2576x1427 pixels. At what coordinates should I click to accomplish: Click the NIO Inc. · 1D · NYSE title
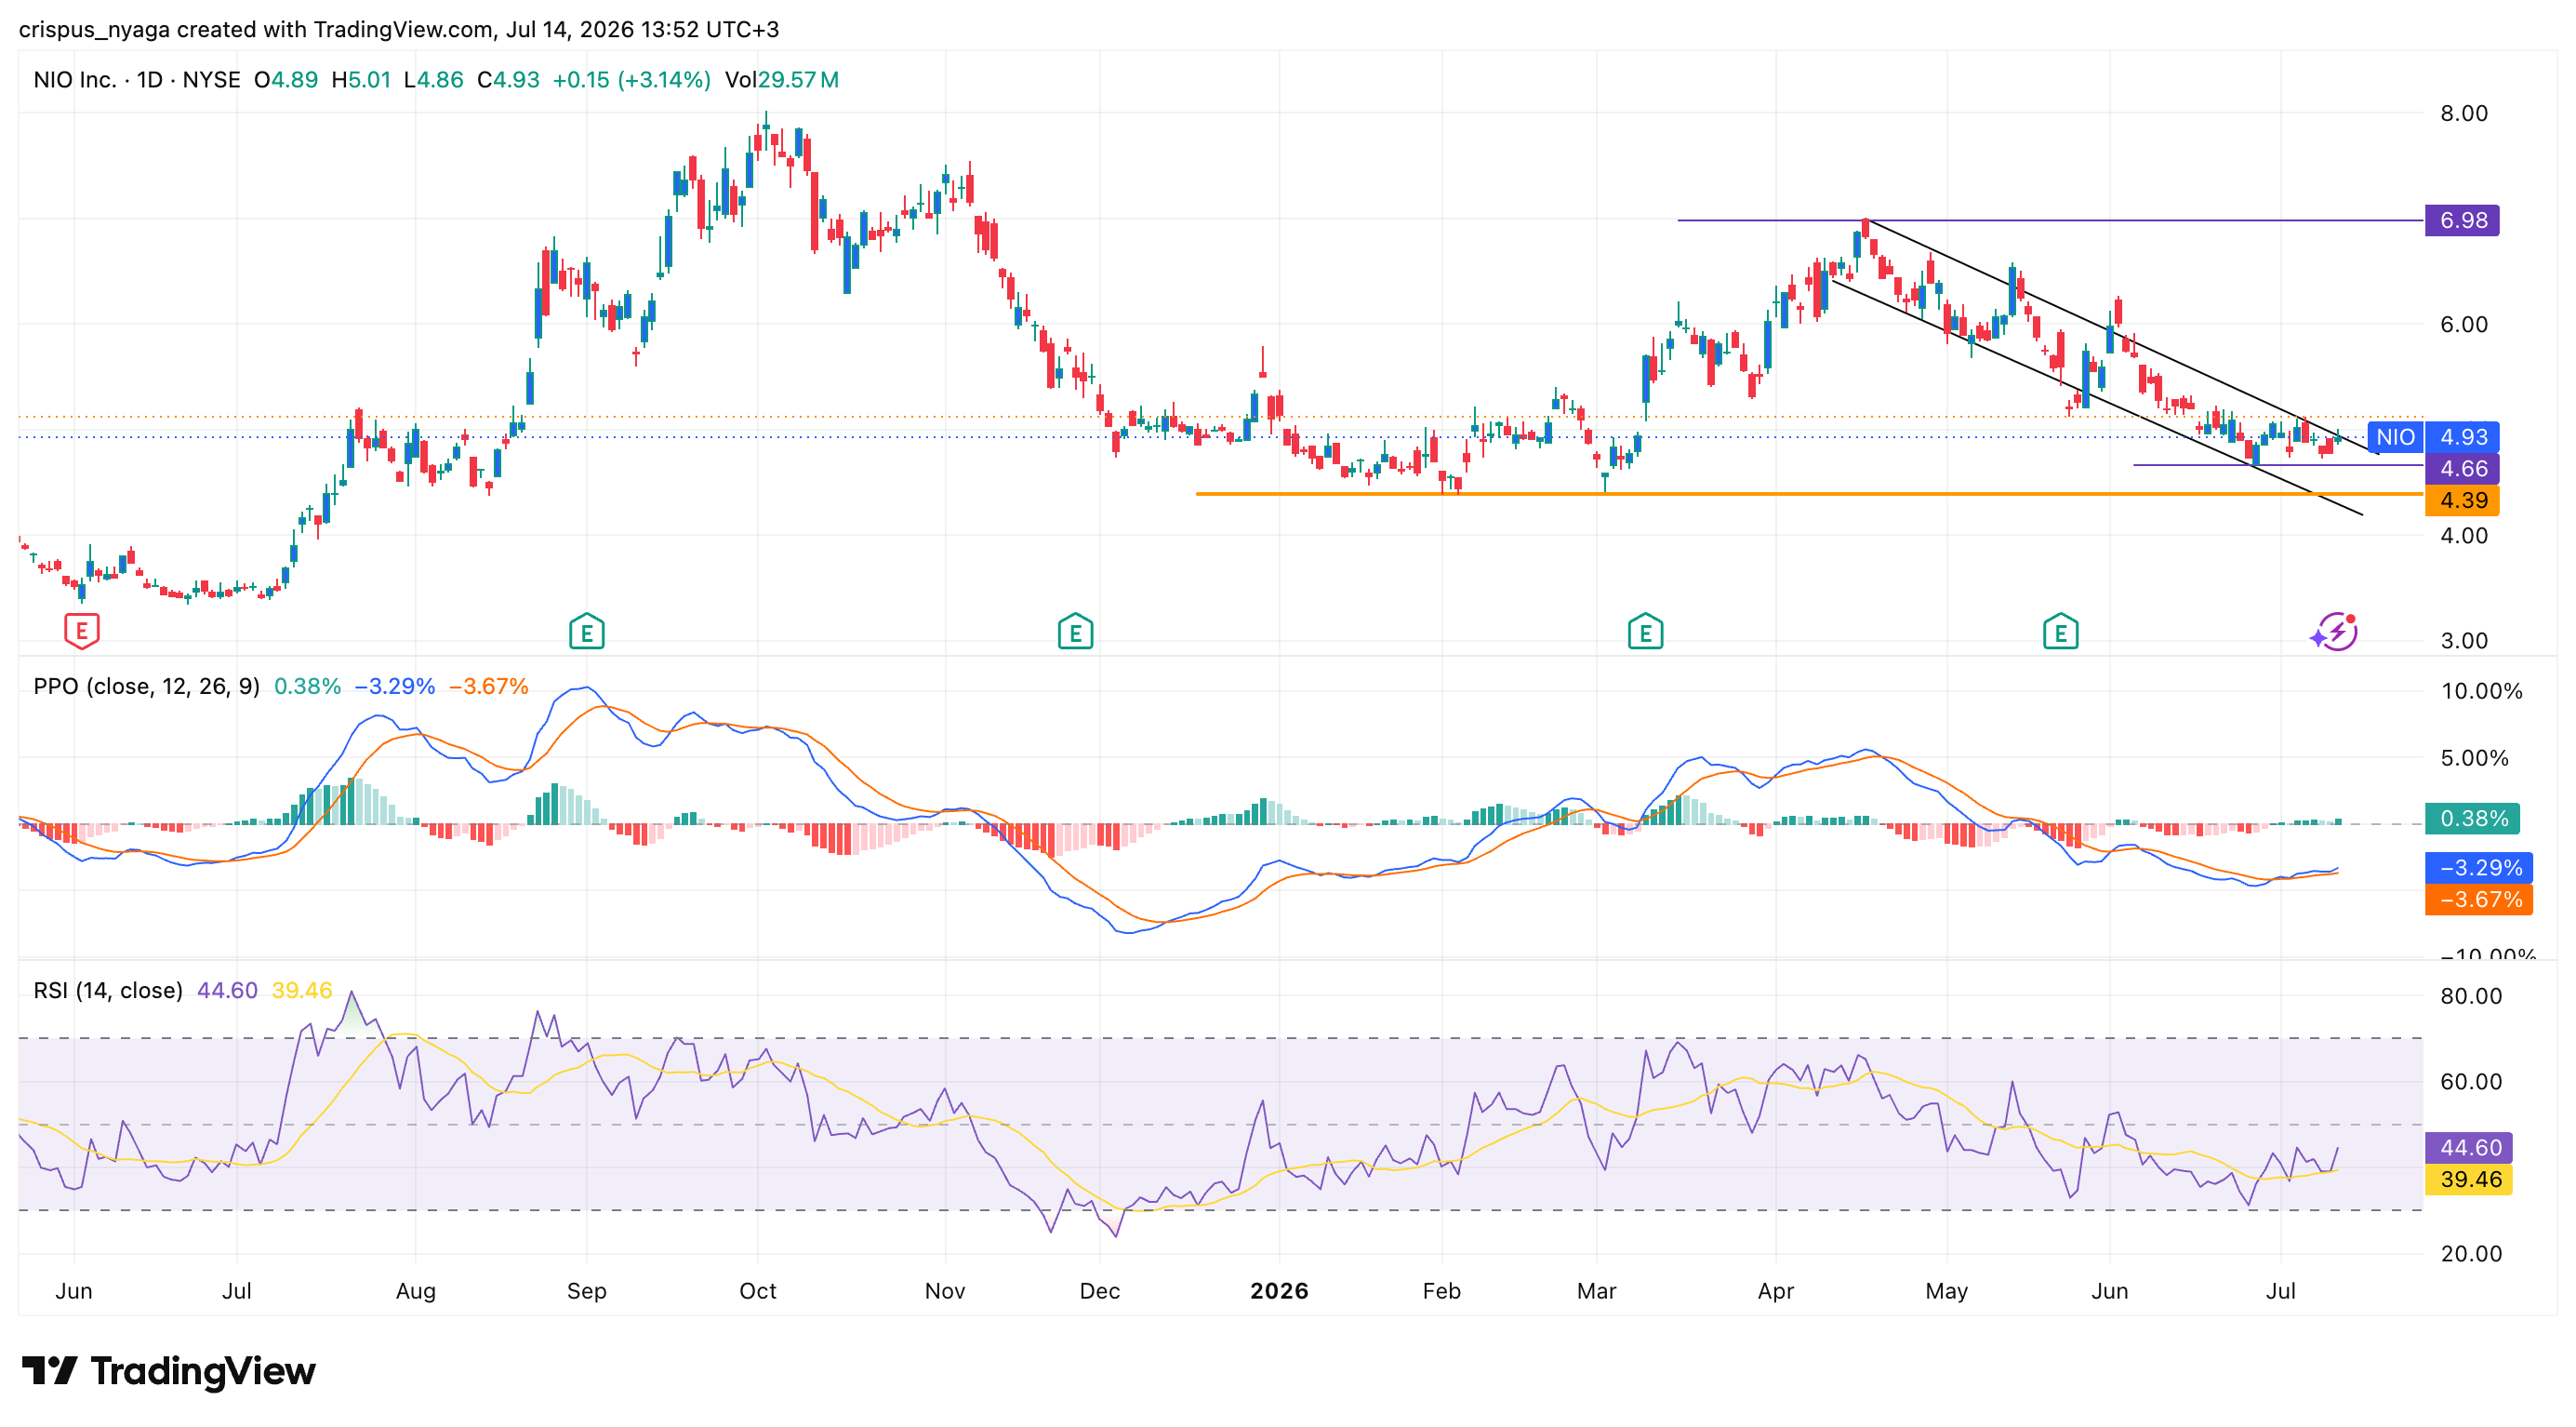tap(137, 80)
